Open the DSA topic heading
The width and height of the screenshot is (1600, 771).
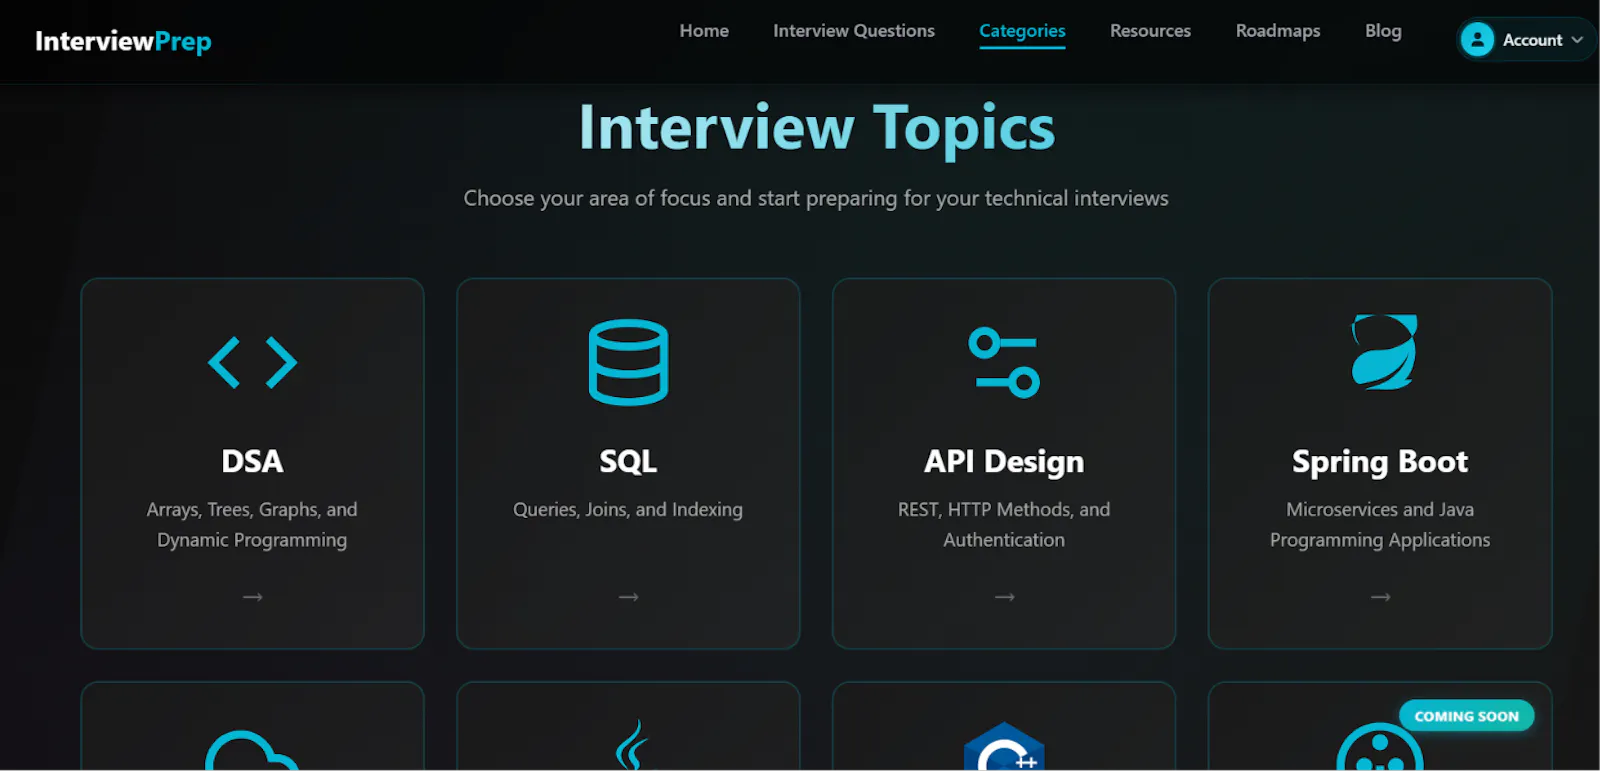[252, 461]
